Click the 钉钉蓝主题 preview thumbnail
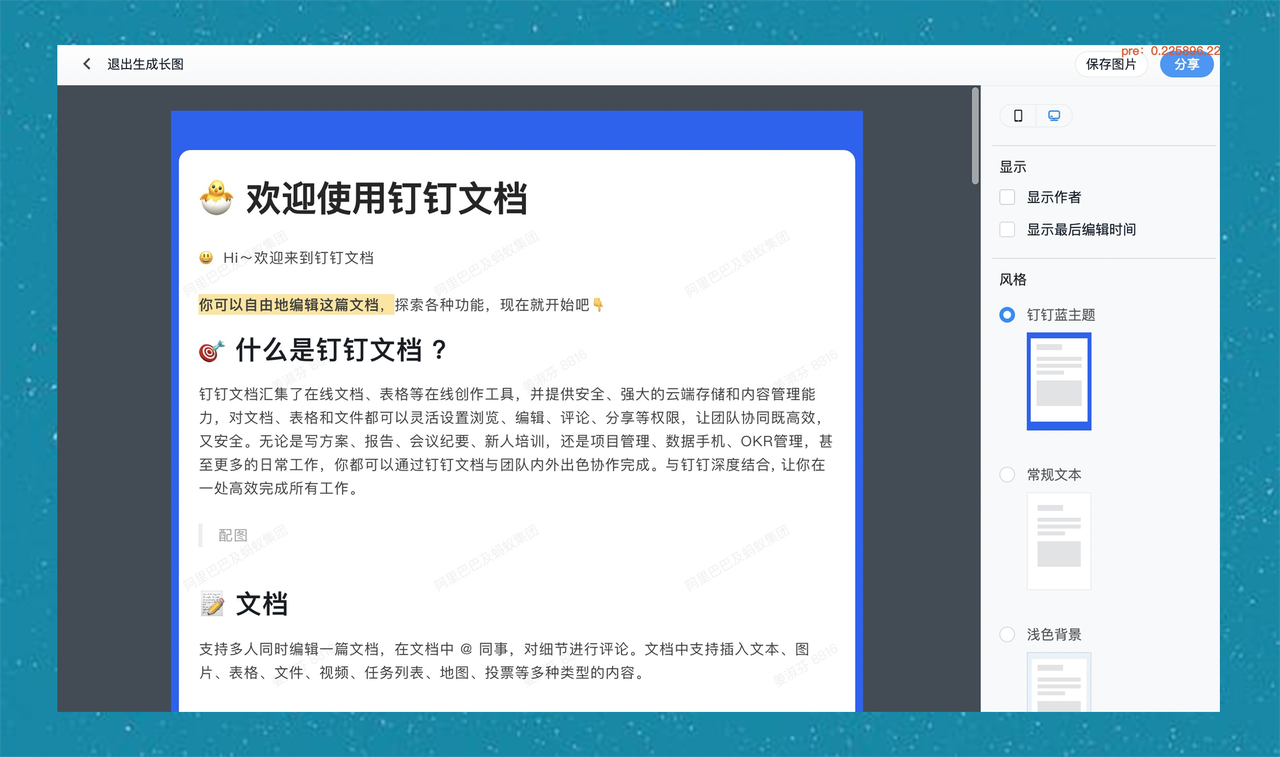The width and height of the screenshot is (1280, 757). 1059,381
